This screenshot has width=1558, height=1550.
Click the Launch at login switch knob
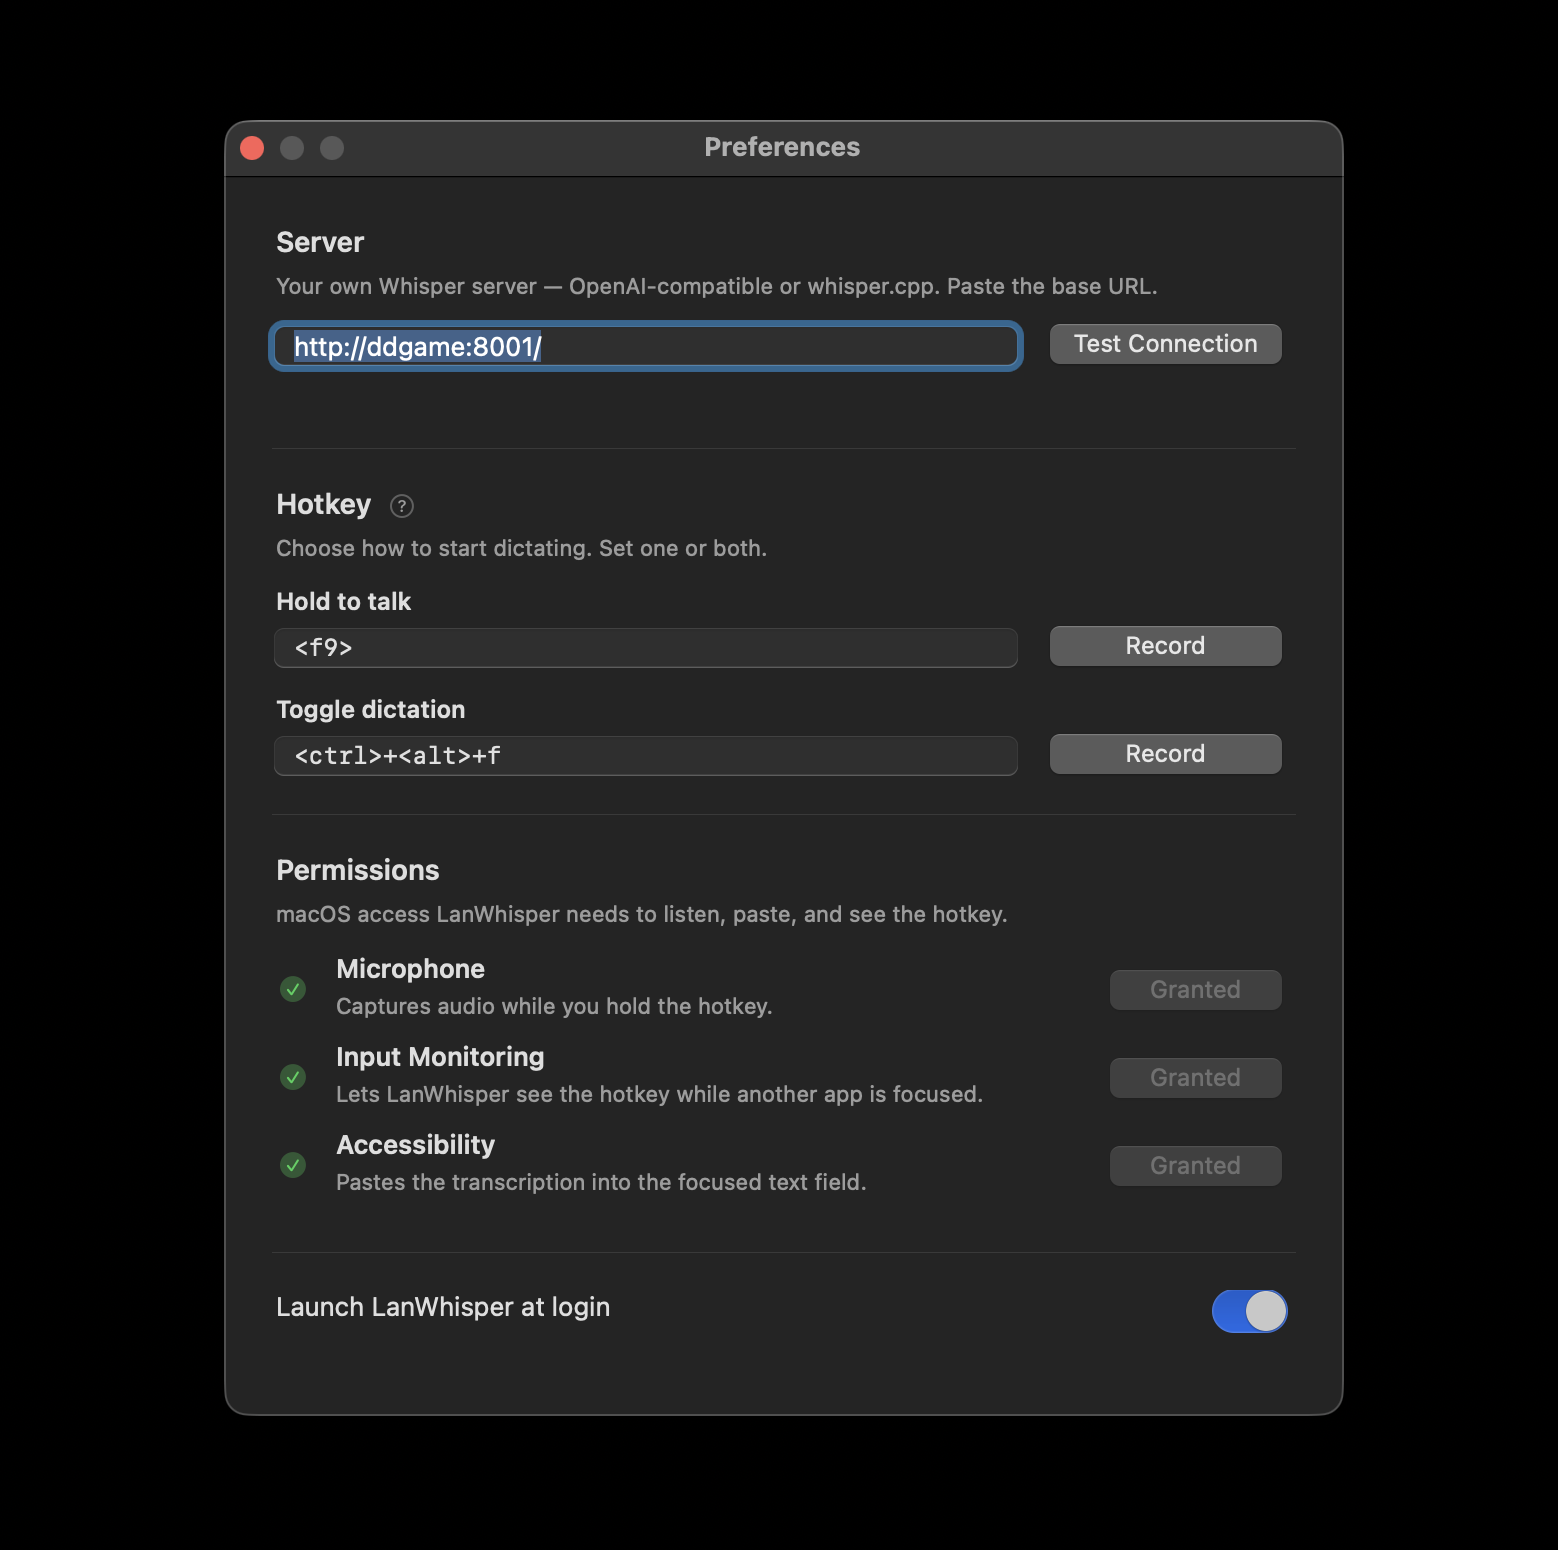coord(1264,1311)
